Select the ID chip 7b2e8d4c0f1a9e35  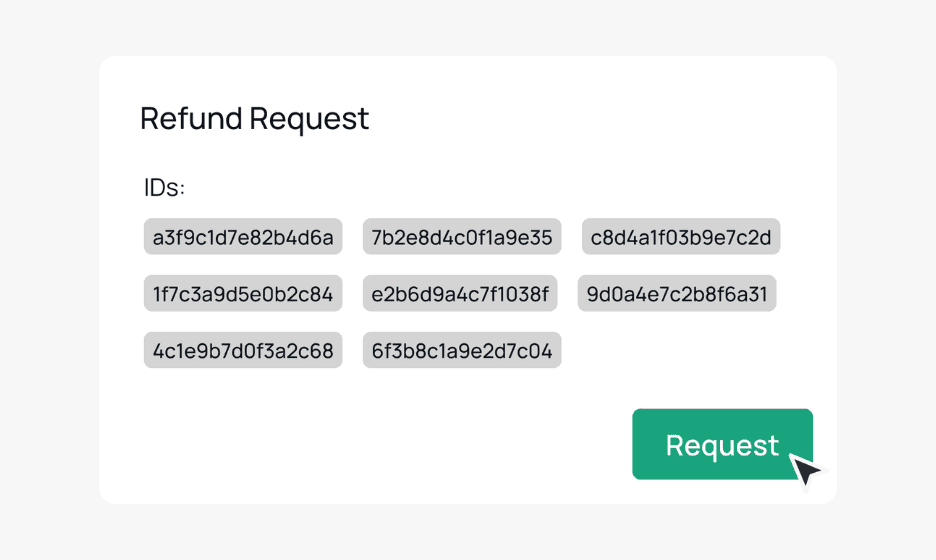[462, 238]
